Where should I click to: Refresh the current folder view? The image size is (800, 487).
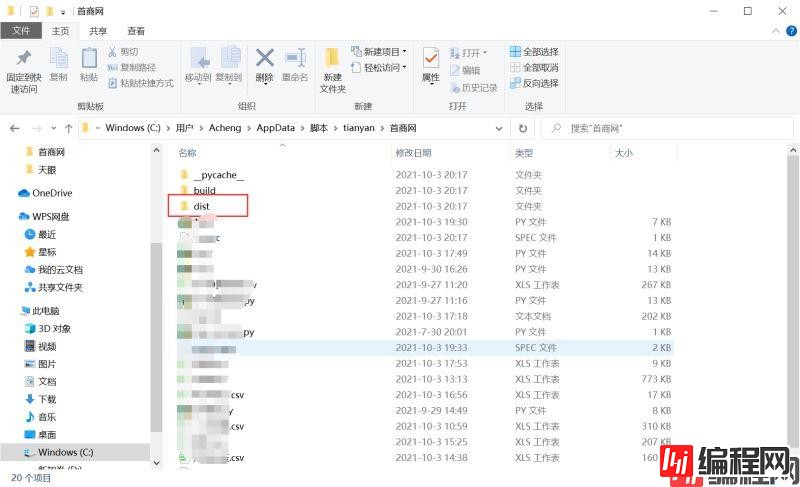click(523, 128)
